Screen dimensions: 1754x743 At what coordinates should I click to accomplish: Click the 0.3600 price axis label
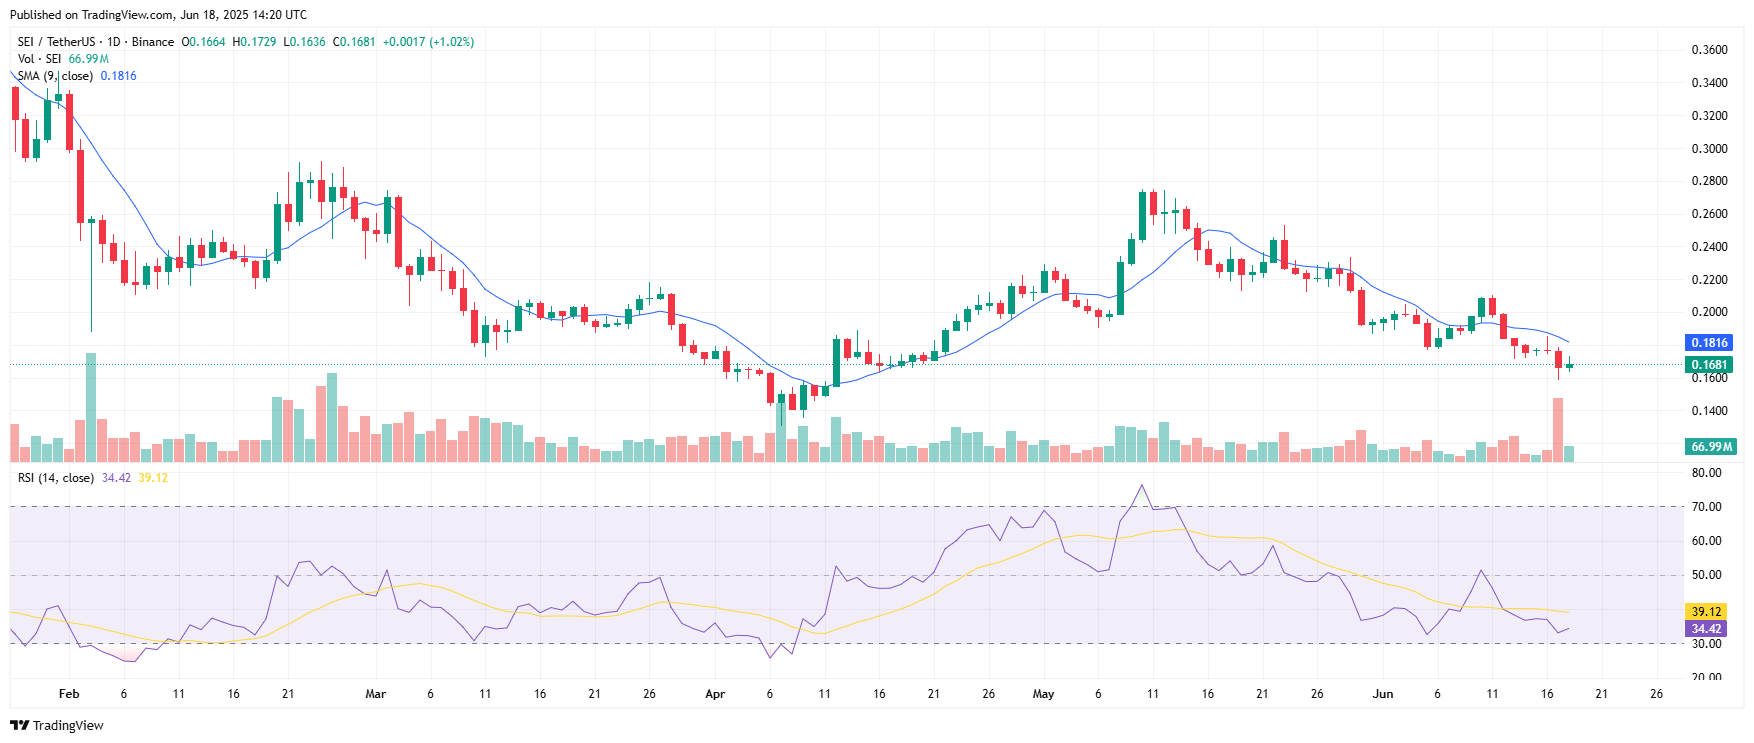[1709, 50]
